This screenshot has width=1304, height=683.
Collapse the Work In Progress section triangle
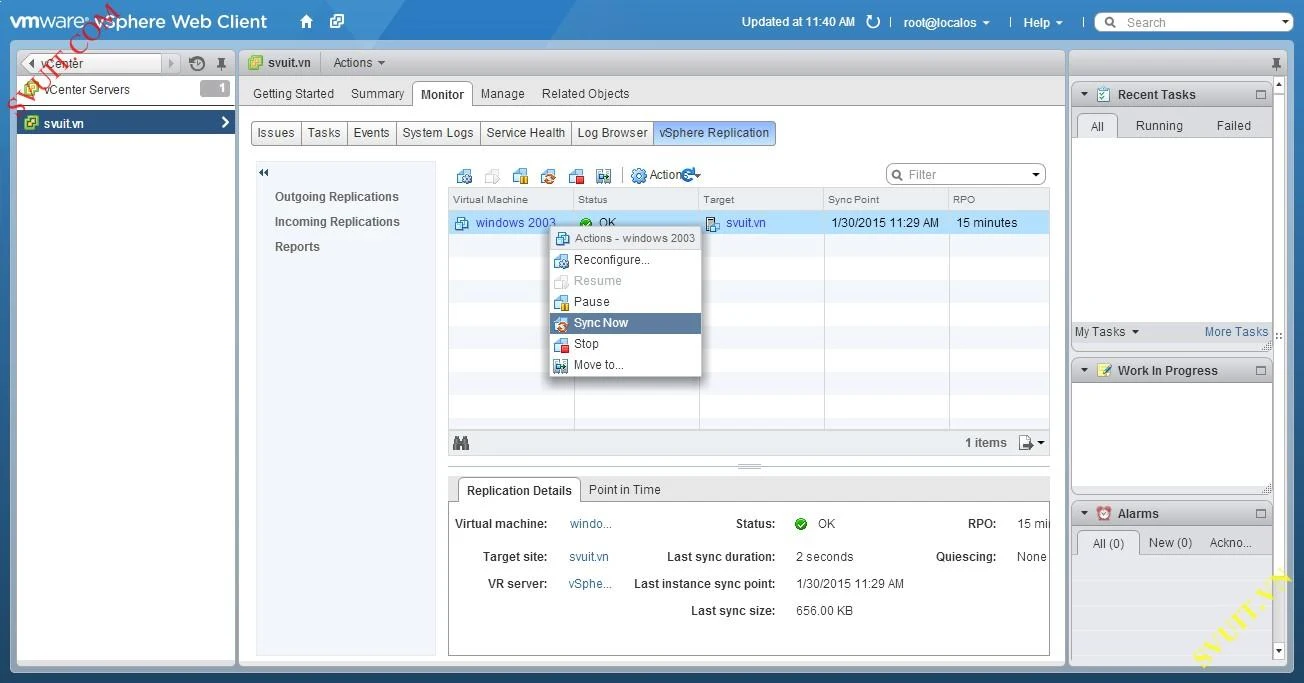pos(1083,371)
